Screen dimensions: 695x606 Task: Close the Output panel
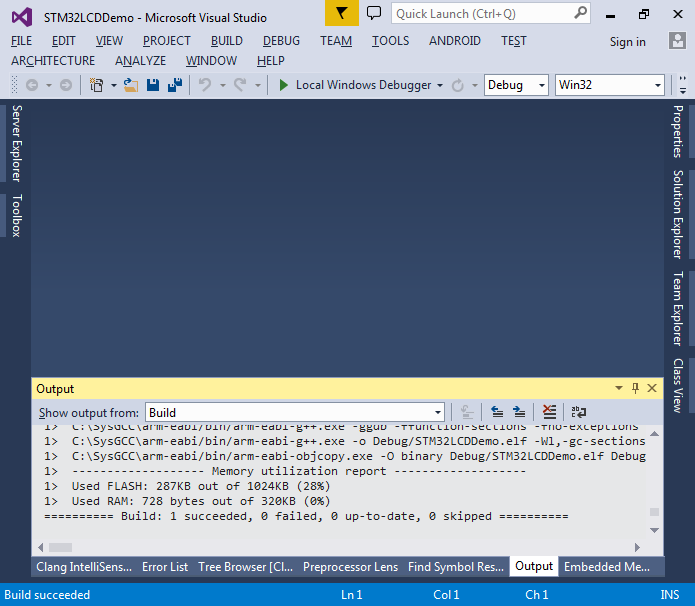652,388
